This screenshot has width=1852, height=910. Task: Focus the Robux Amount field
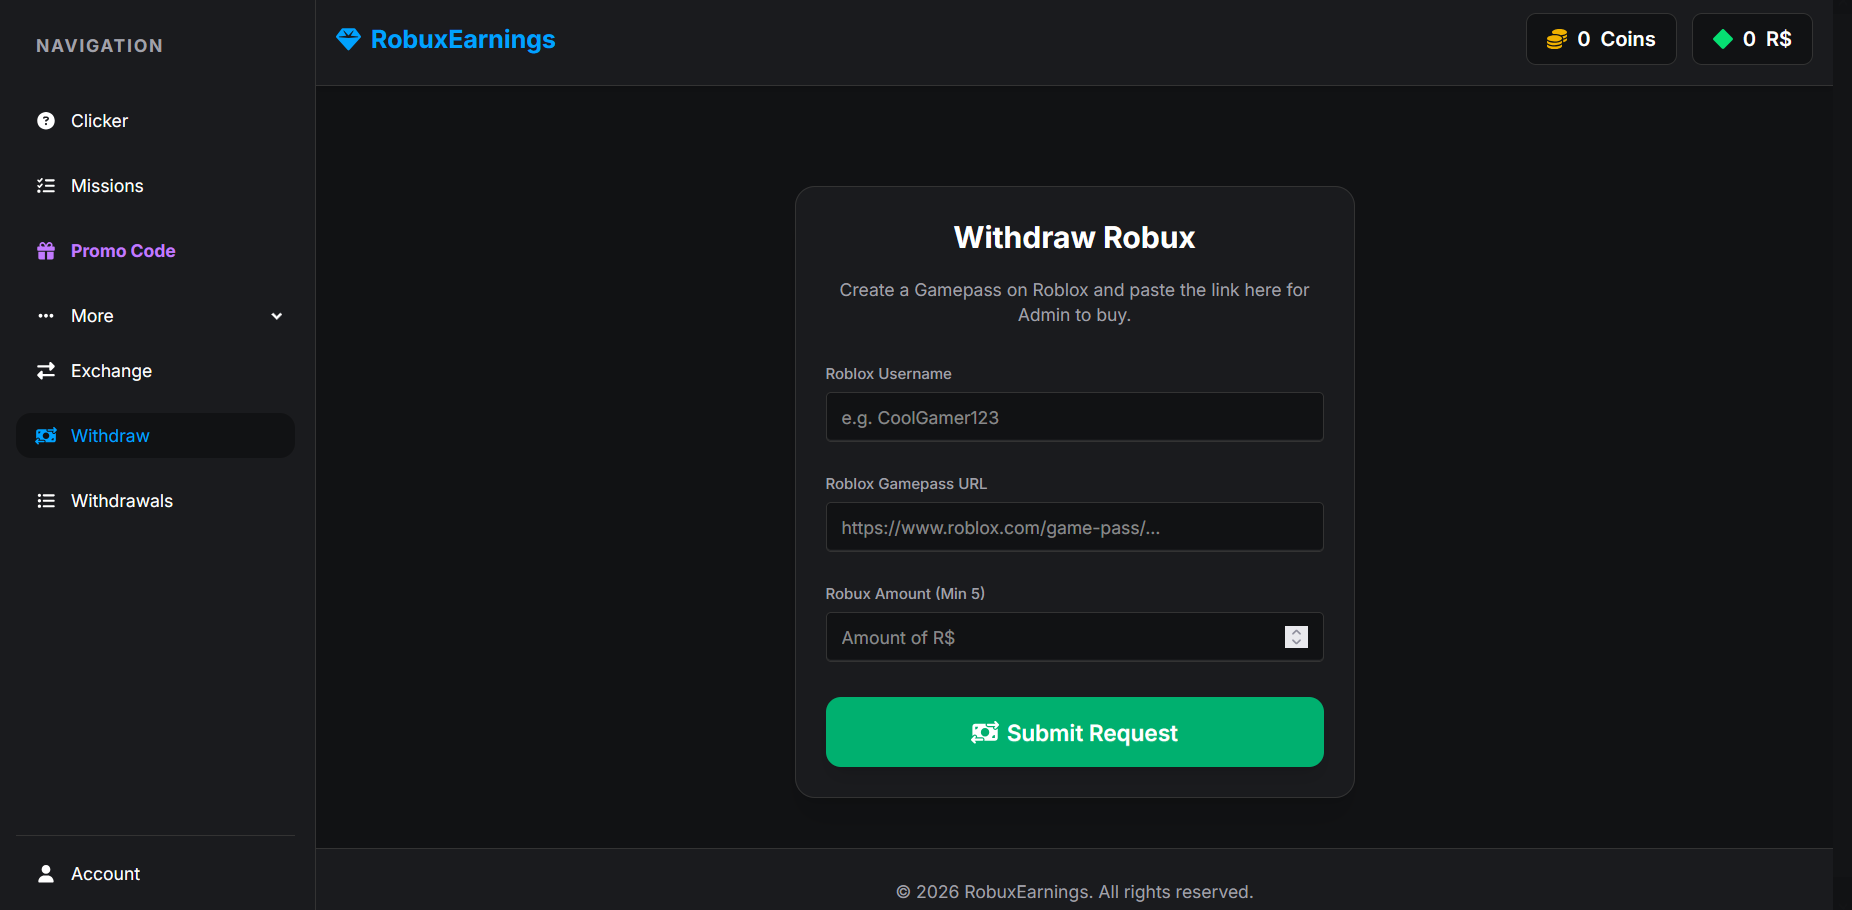pos(1075,637)
